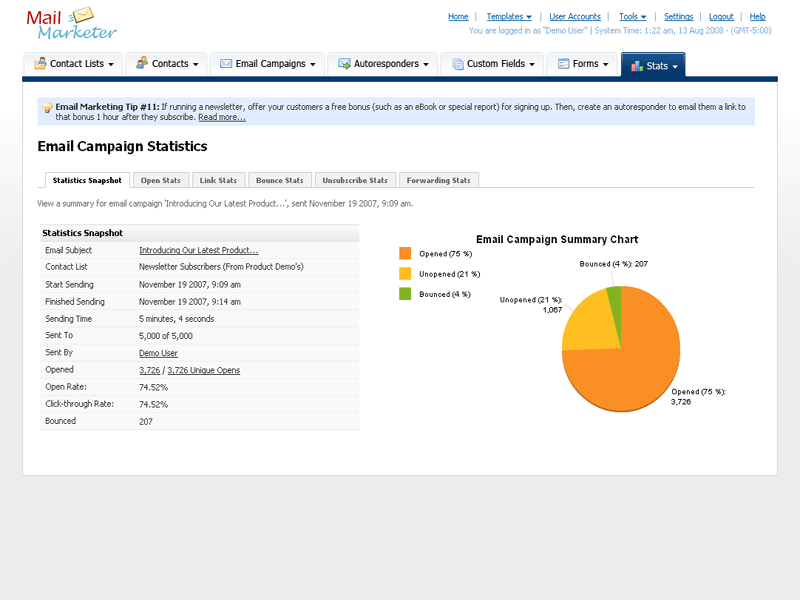Click the Stats bar chart icon
This screenshot has width=800, height=600.
pyautogui.click(x=636, y=65)
